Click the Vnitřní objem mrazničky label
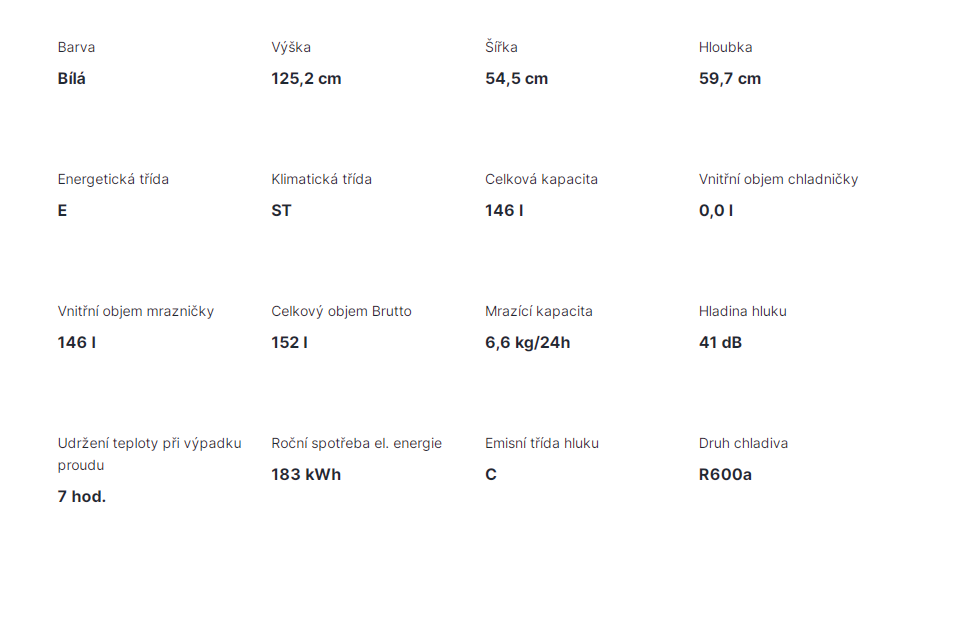Image resolution: width=960 pixels, height=631 pixels. coord(136,311)
